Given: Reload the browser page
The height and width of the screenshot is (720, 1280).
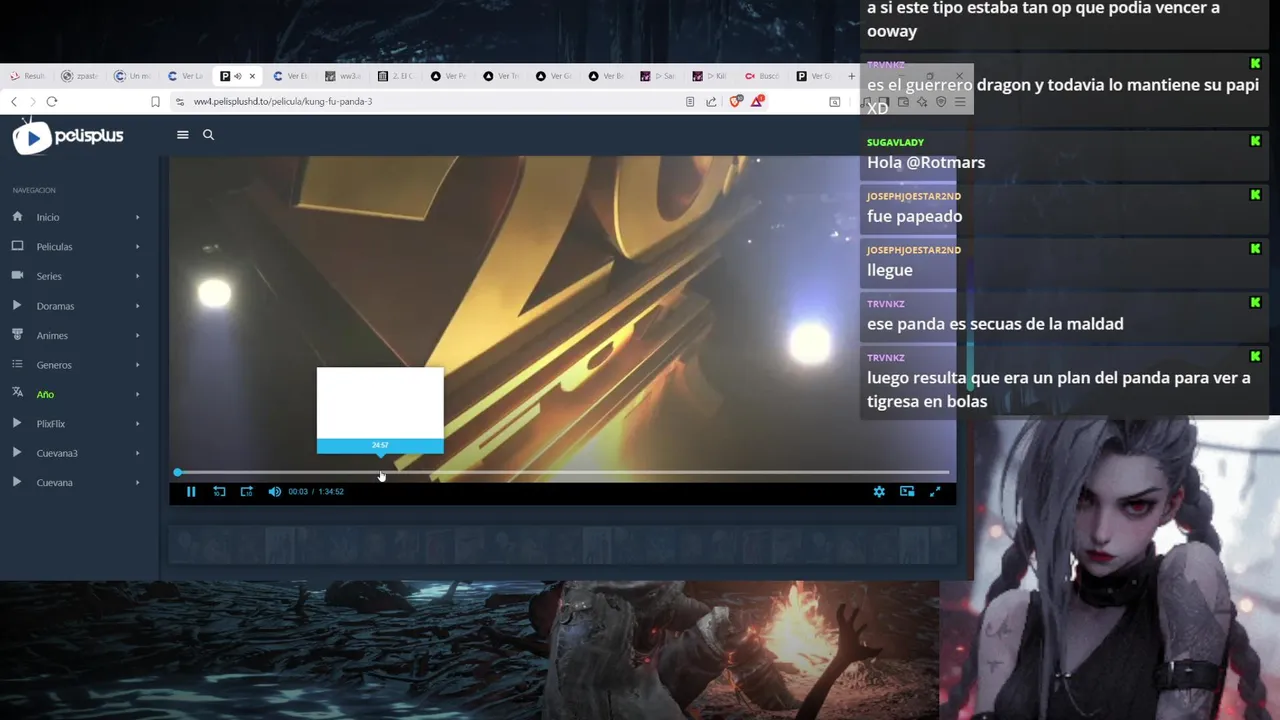Looking at the screenshot, I should 52,101.
